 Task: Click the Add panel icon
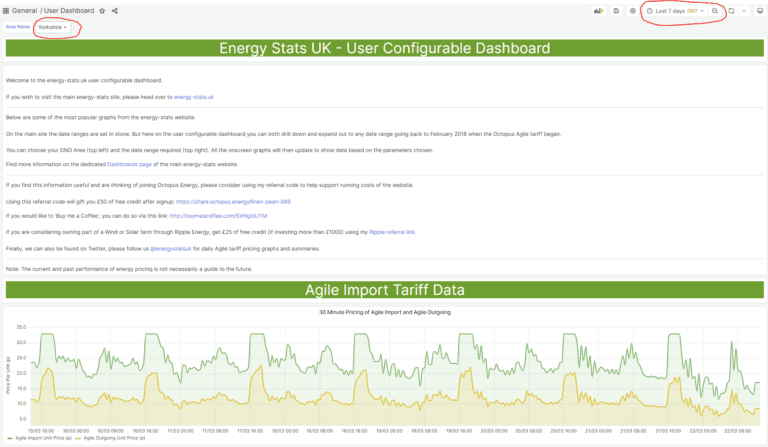[x=599, y=11]
